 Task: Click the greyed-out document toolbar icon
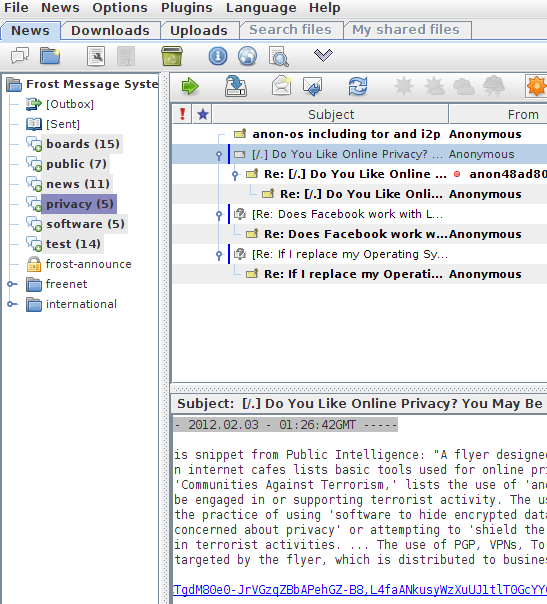coord(126,56)
